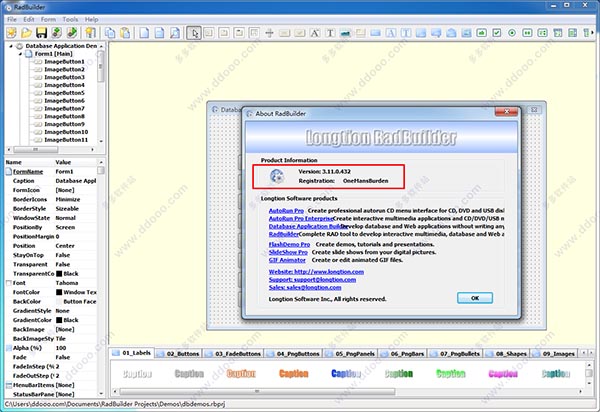Select the gray T text component icon
The image size is (600, 412).
coord(330,33)
